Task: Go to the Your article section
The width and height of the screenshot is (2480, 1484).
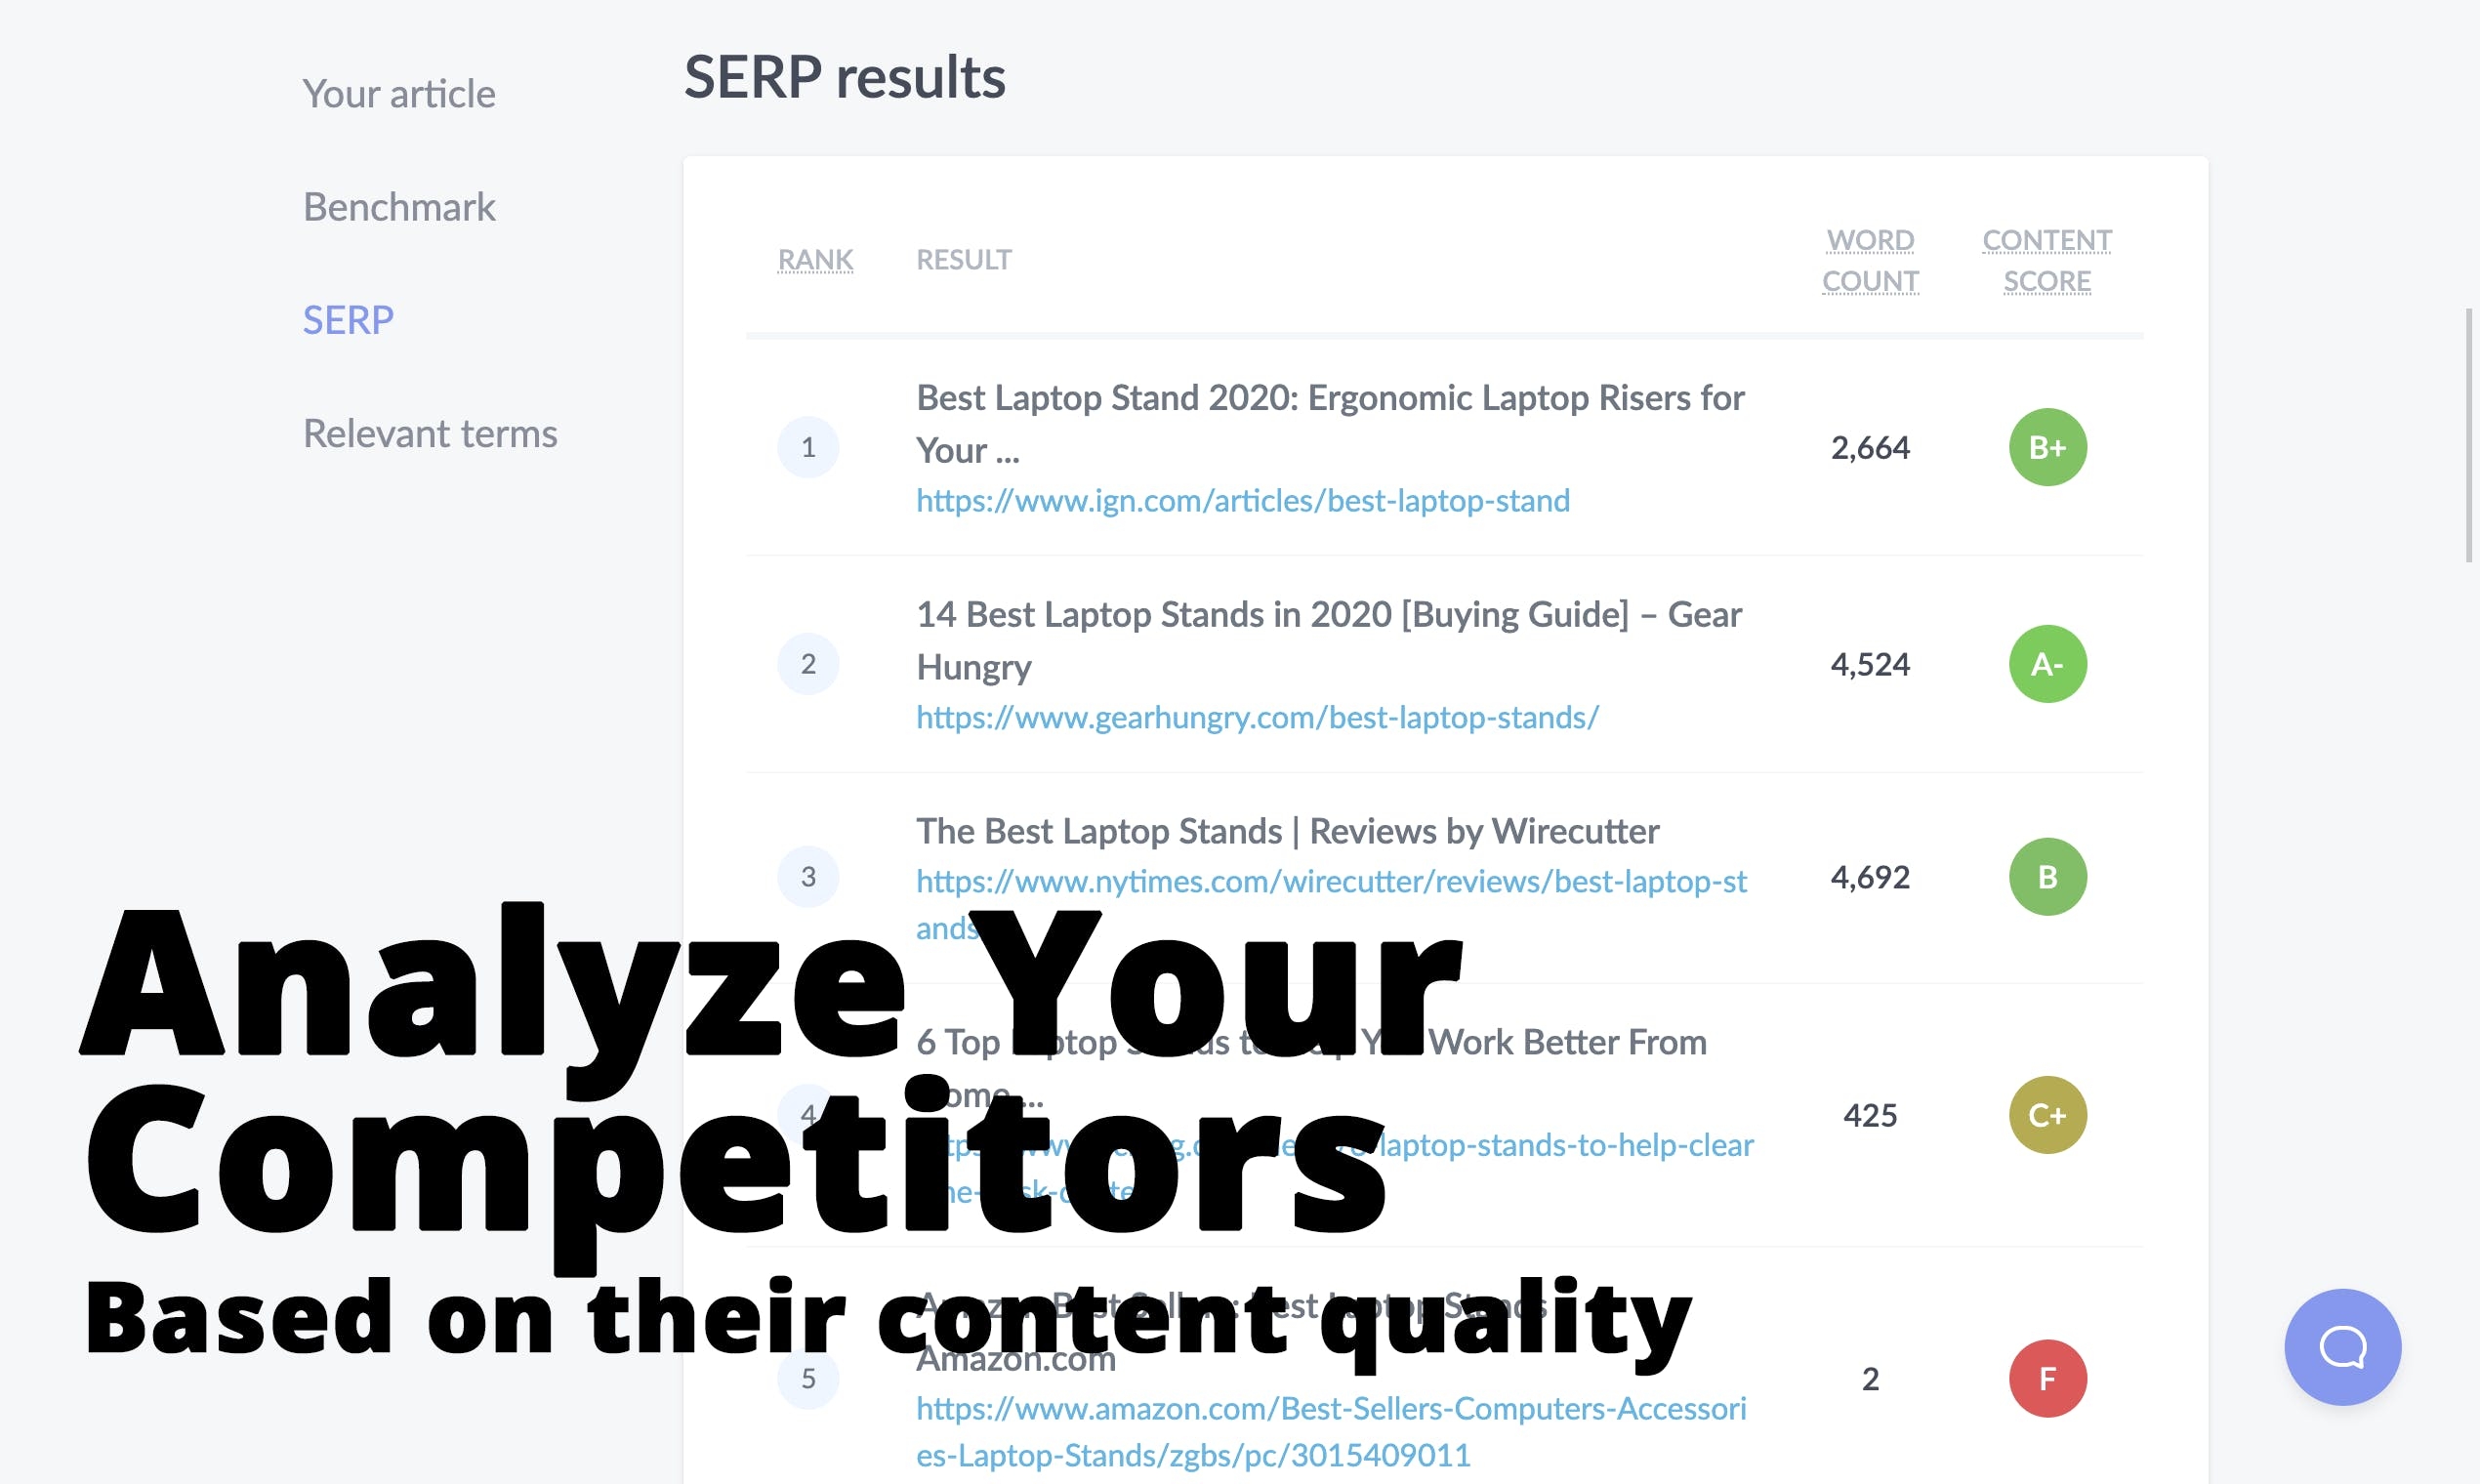Action: point(399,94)
